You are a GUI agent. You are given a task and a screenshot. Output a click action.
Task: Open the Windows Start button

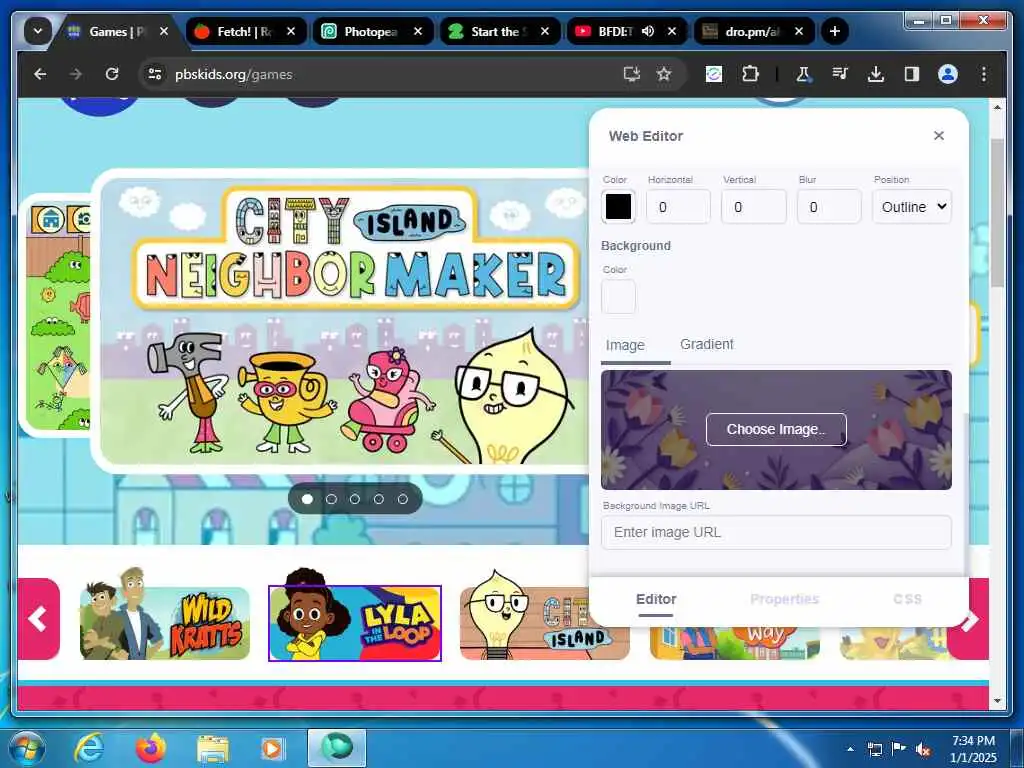pos(27,748)
